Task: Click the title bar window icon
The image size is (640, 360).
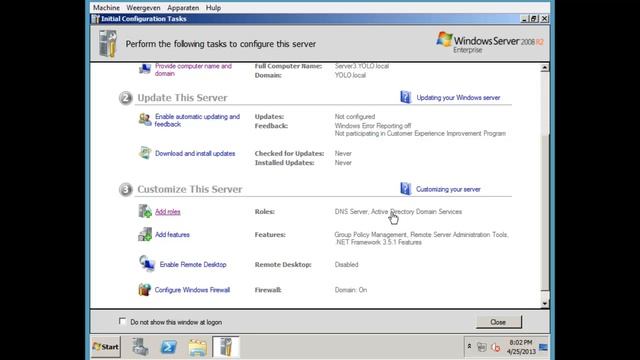Action: click(x=96, y=19)
